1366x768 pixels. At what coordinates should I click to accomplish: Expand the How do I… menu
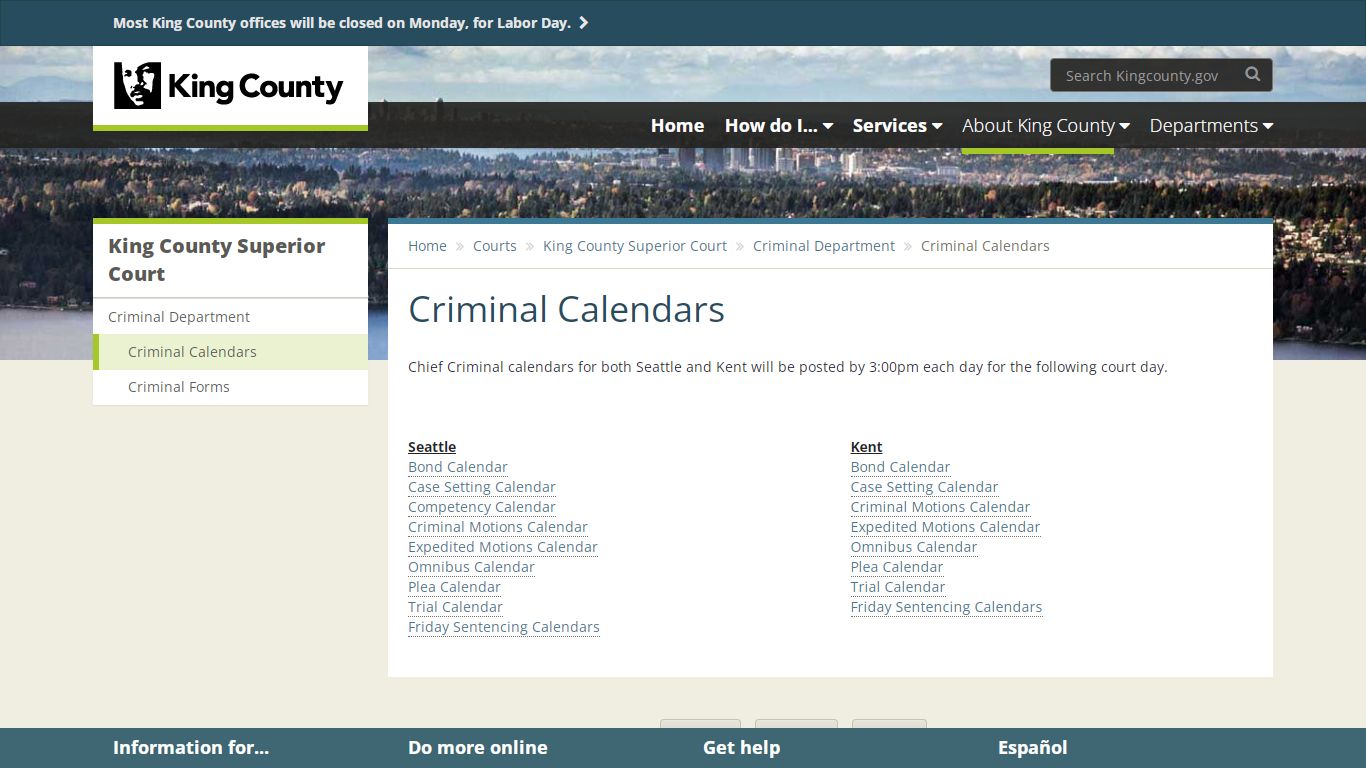(x=779, y=125)
